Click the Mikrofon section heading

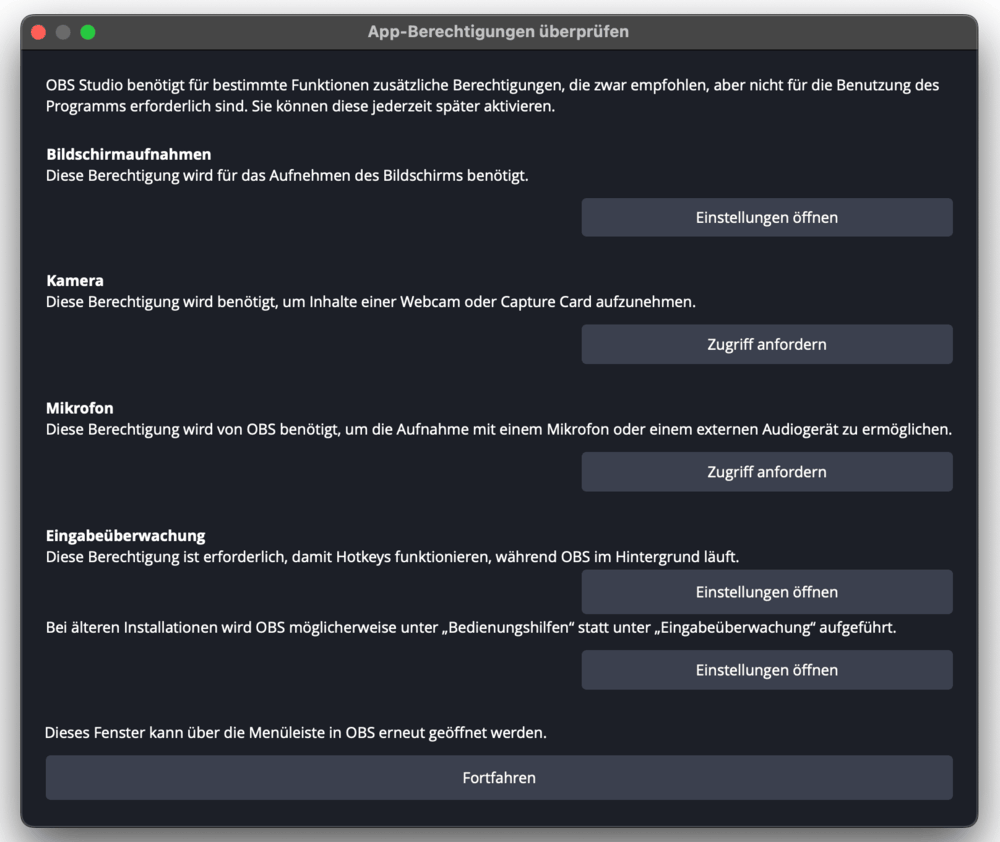pyautogui.click(x=80, y=408)
